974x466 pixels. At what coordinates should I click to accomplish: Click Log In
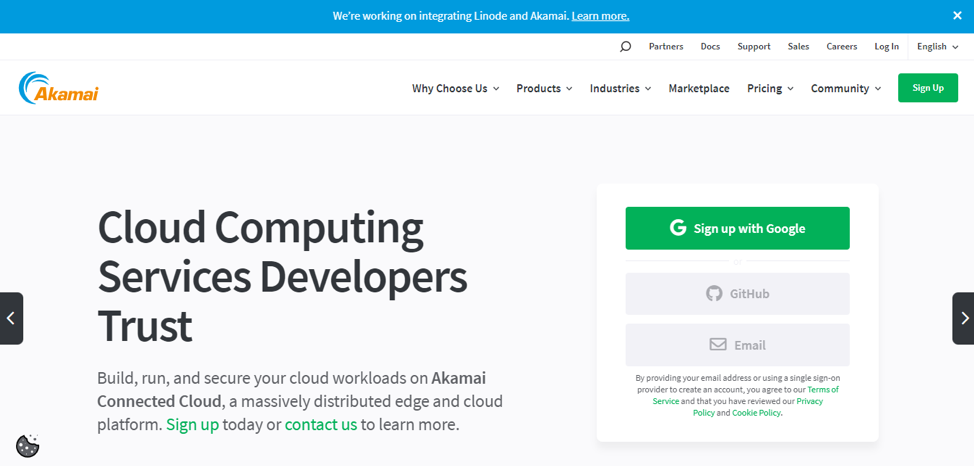click(886, 47)
